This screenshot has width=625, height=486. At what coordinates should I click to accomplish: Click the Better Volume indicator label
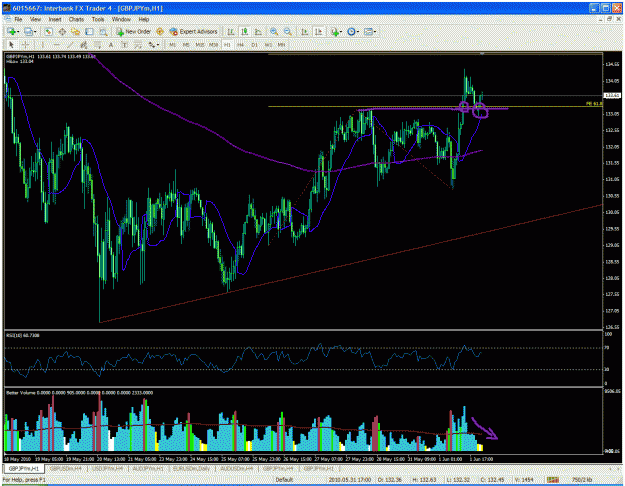[79, 393]
